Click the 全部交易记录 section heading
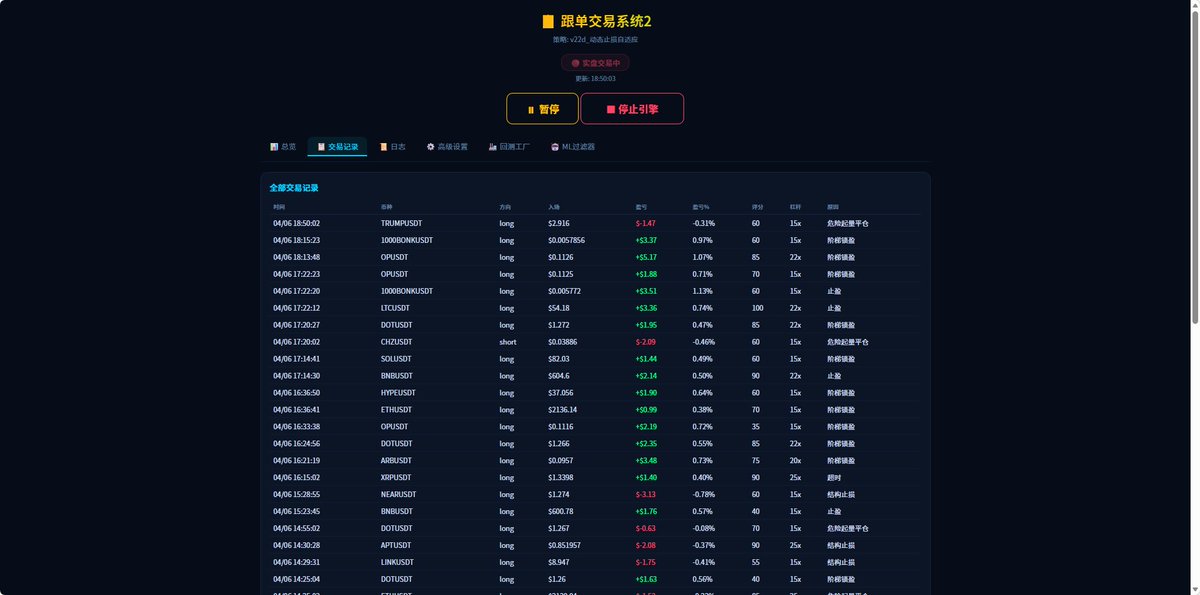The width and height of the screenshot is (1200, 595). pos(294,188)
